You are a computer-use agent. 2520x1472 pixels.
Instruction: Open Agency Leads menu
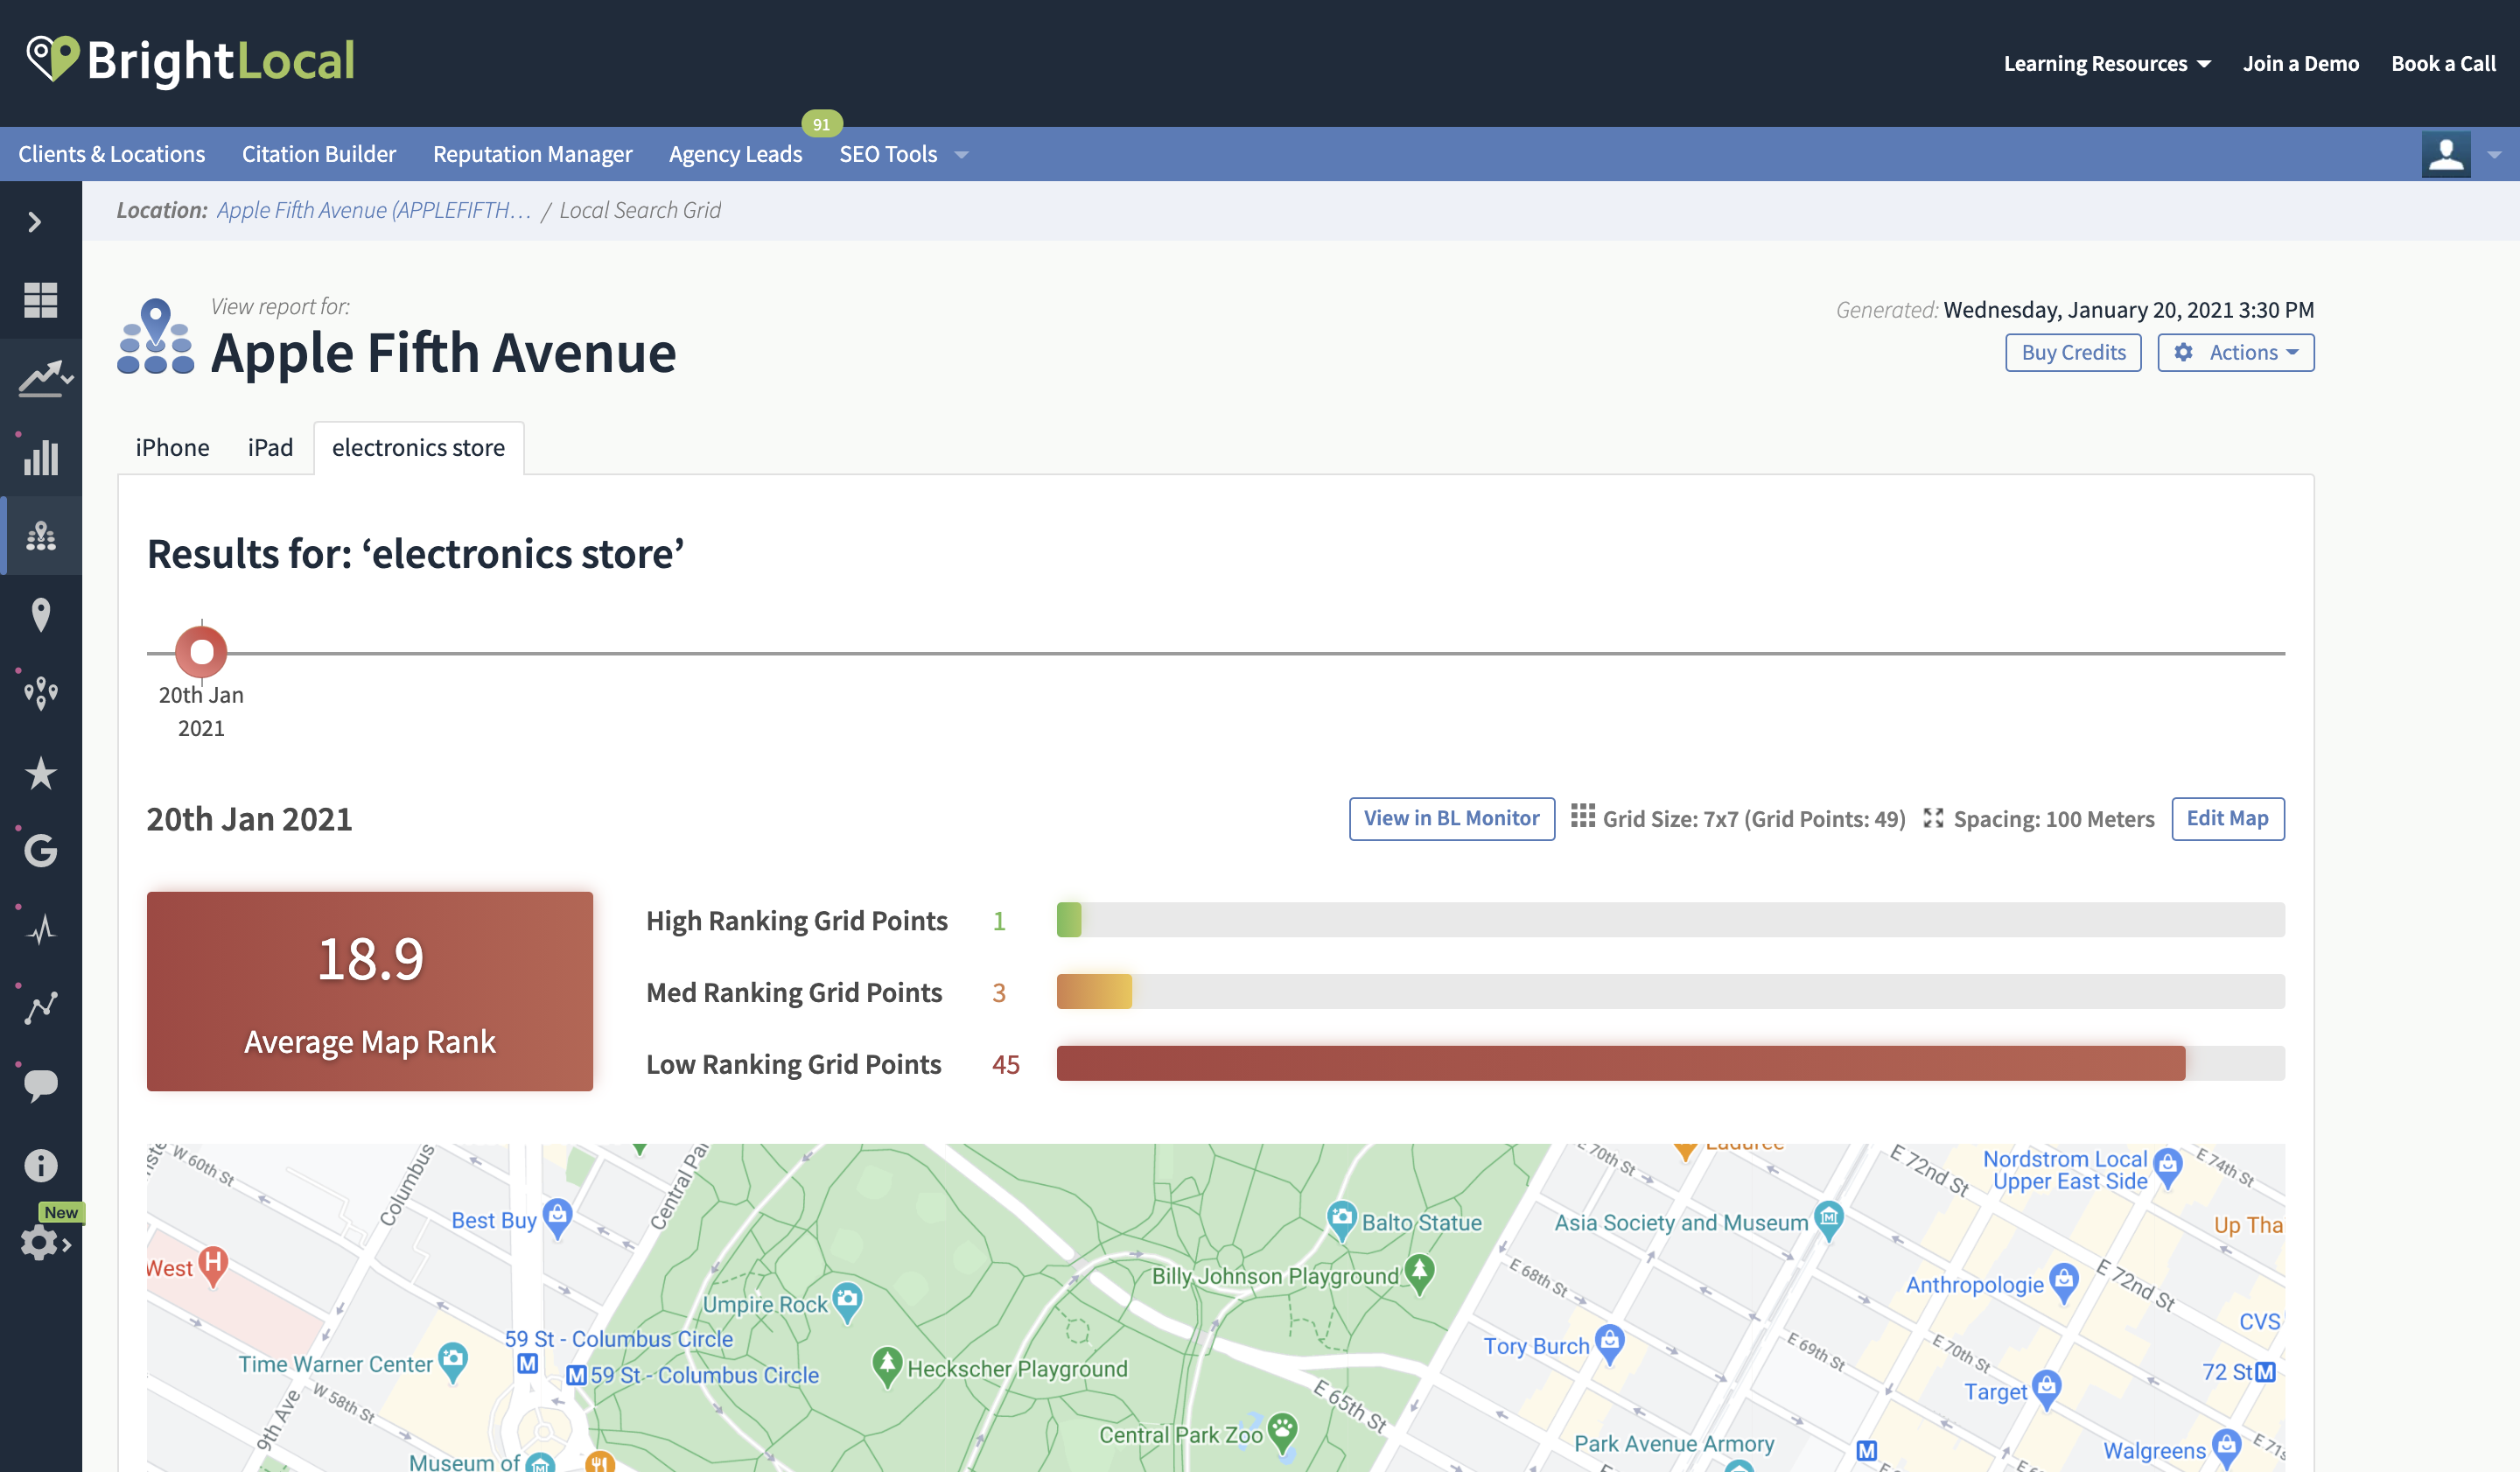click(735, 154)
